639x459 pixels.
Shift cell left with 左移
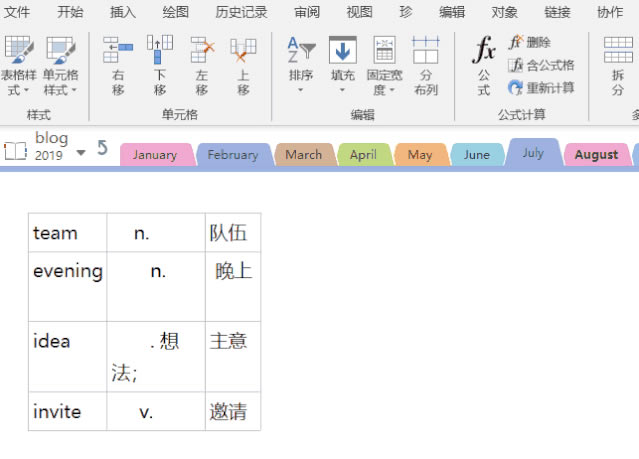[x=202, y=65]
